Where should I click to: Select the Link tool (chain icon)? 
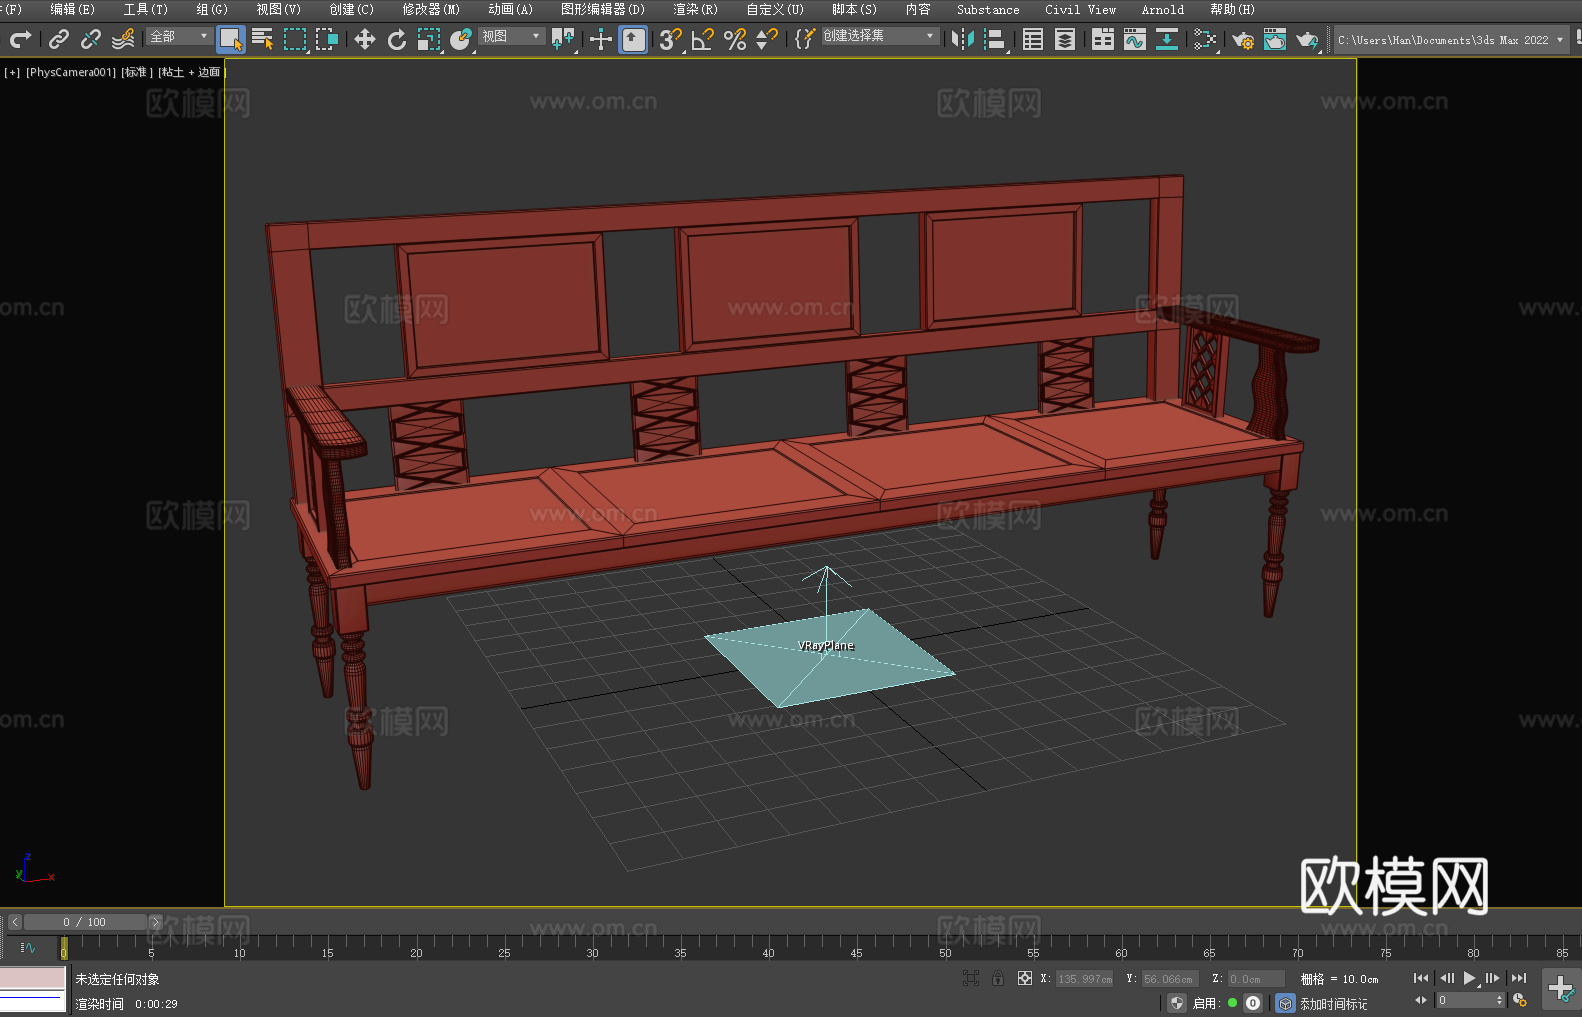[59, 39]
